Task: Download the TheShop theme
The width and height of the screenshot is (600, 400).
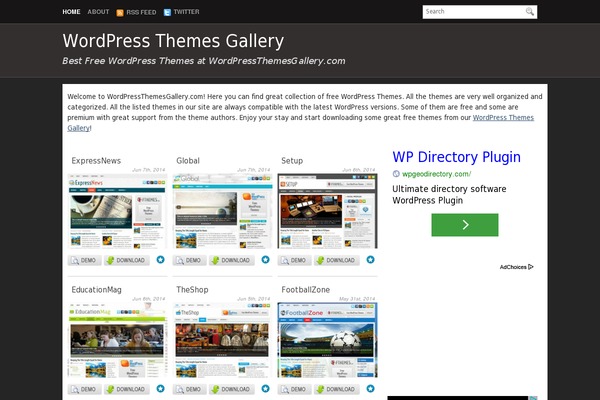Action: (x=232, y=389)
